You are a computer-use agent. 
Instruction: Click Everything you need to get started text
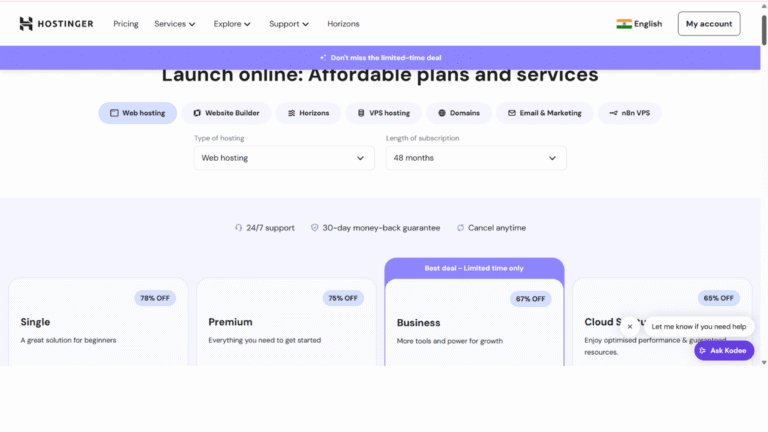click(264, 340)
